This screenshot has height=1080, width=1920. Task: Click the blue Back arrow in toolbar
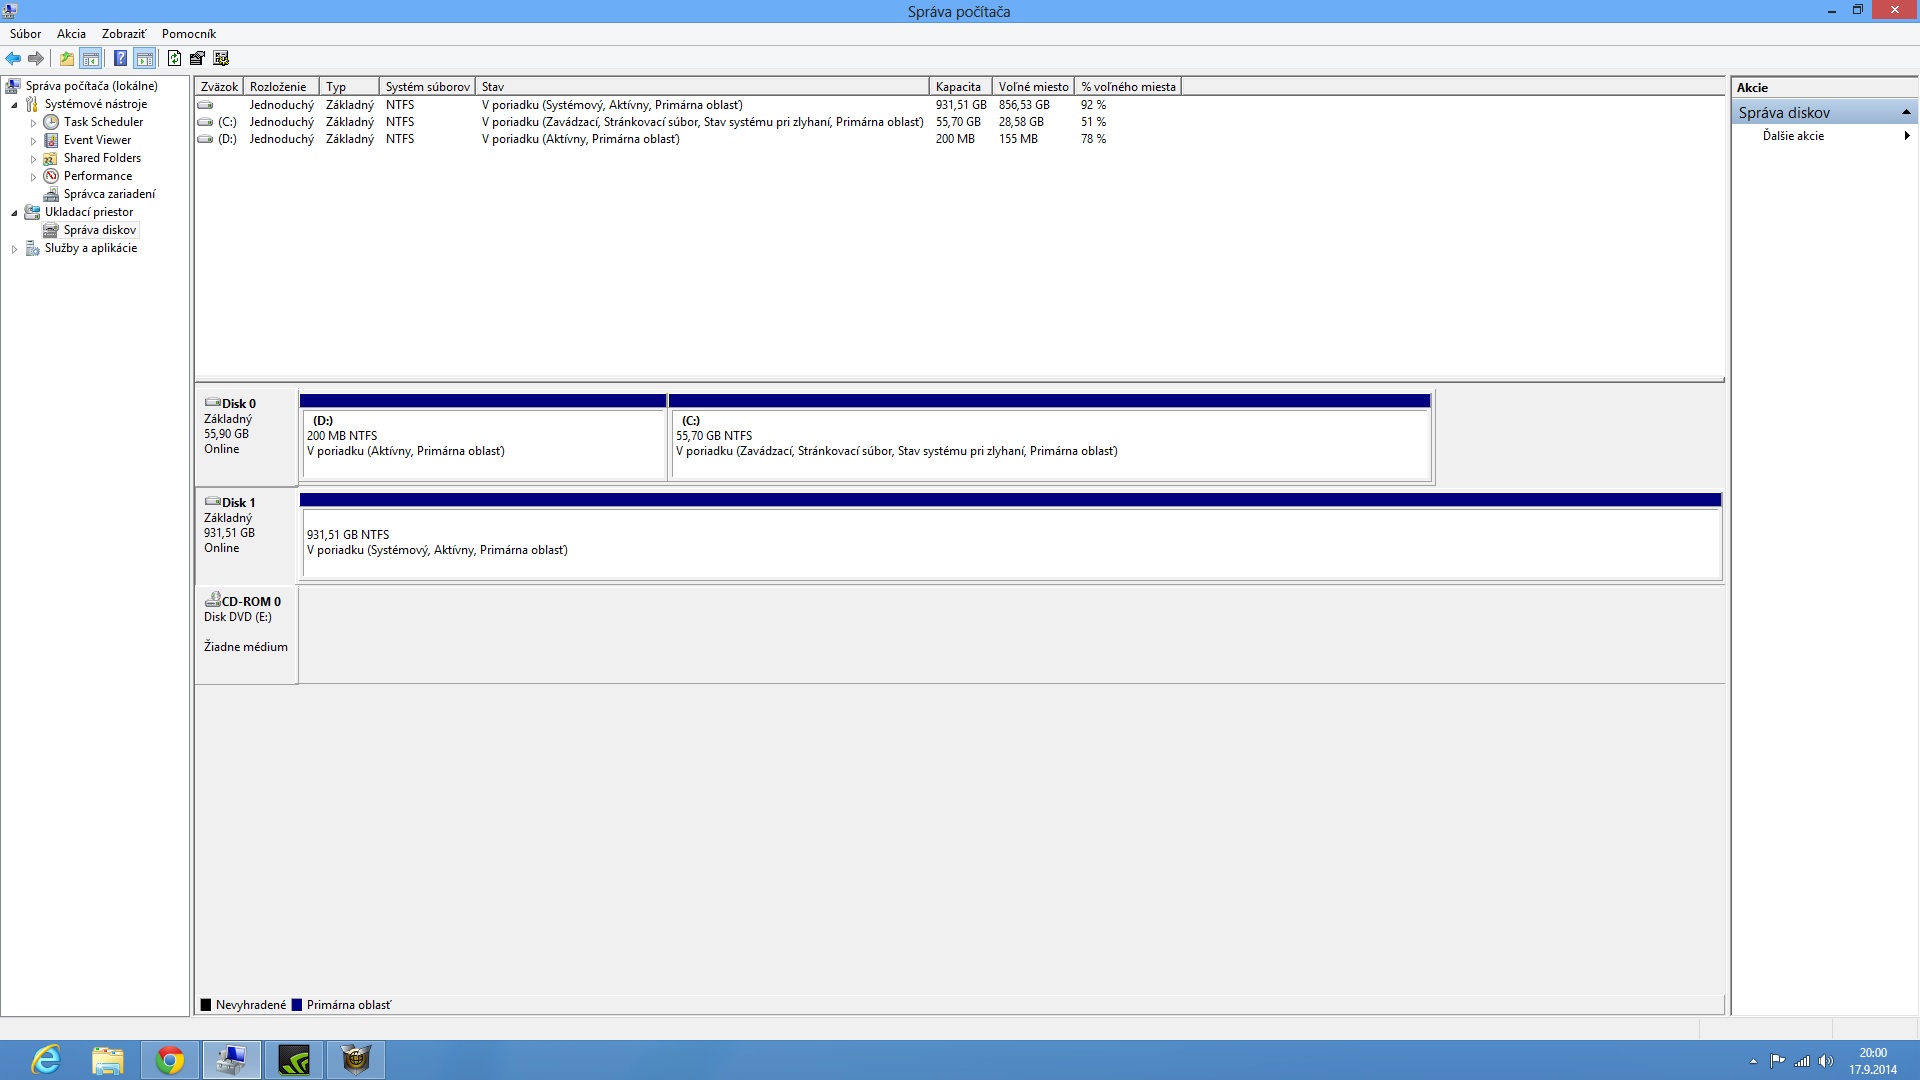pyautogui.click(x=13, y=58)
